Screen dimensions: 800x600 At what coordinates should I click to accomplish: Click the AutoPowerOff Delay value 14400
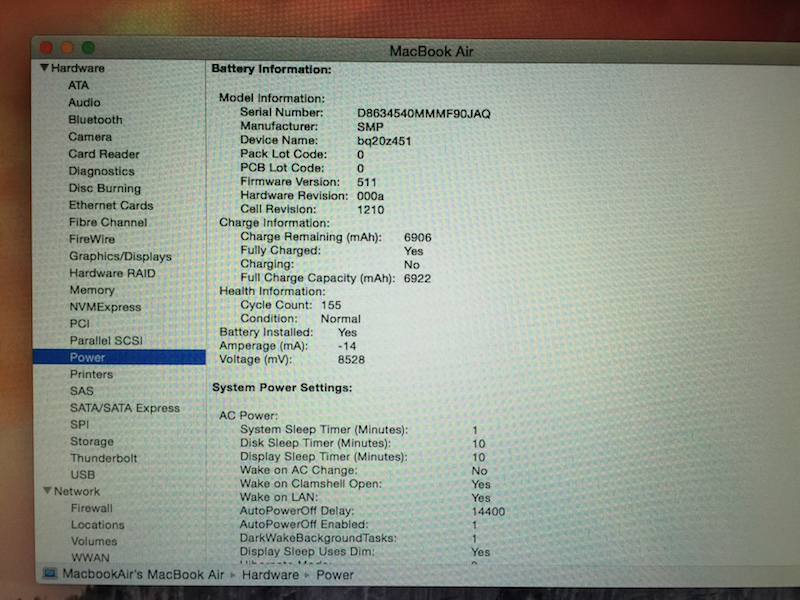[x=488, y=512]
